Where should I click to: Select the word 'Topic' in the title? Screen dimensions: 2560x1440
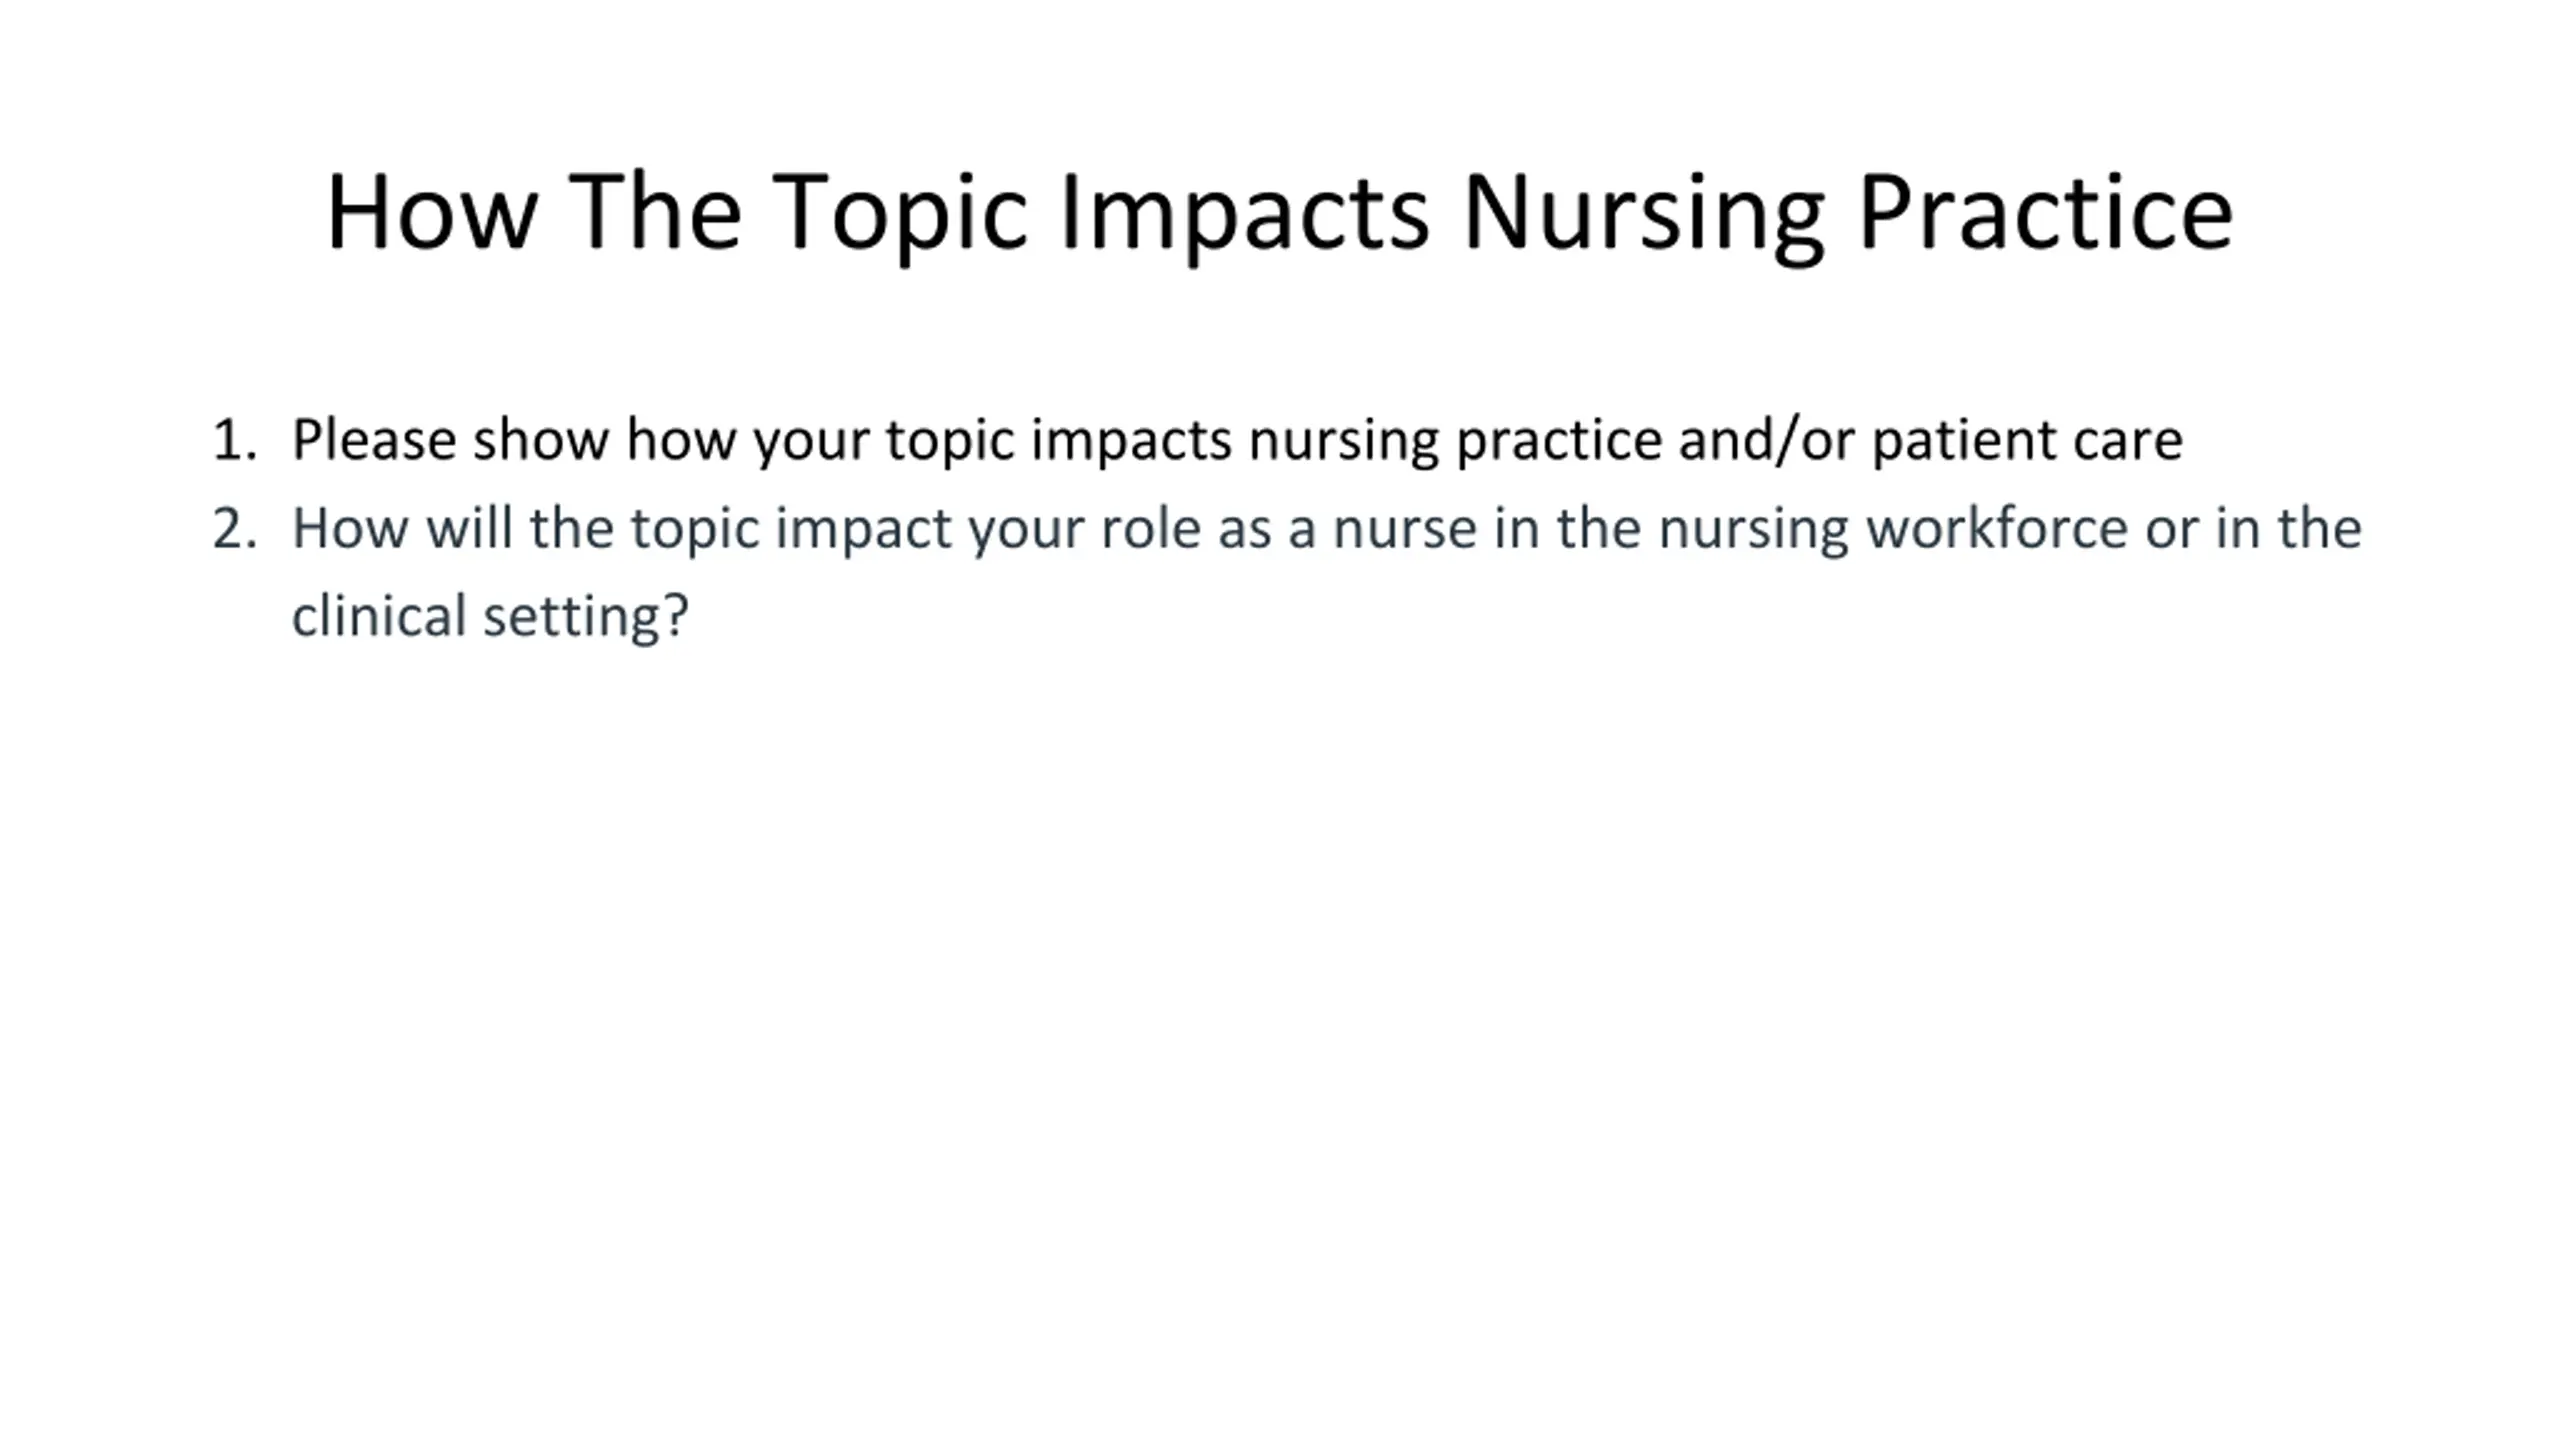pyautogui.click(x=900, y=214)
